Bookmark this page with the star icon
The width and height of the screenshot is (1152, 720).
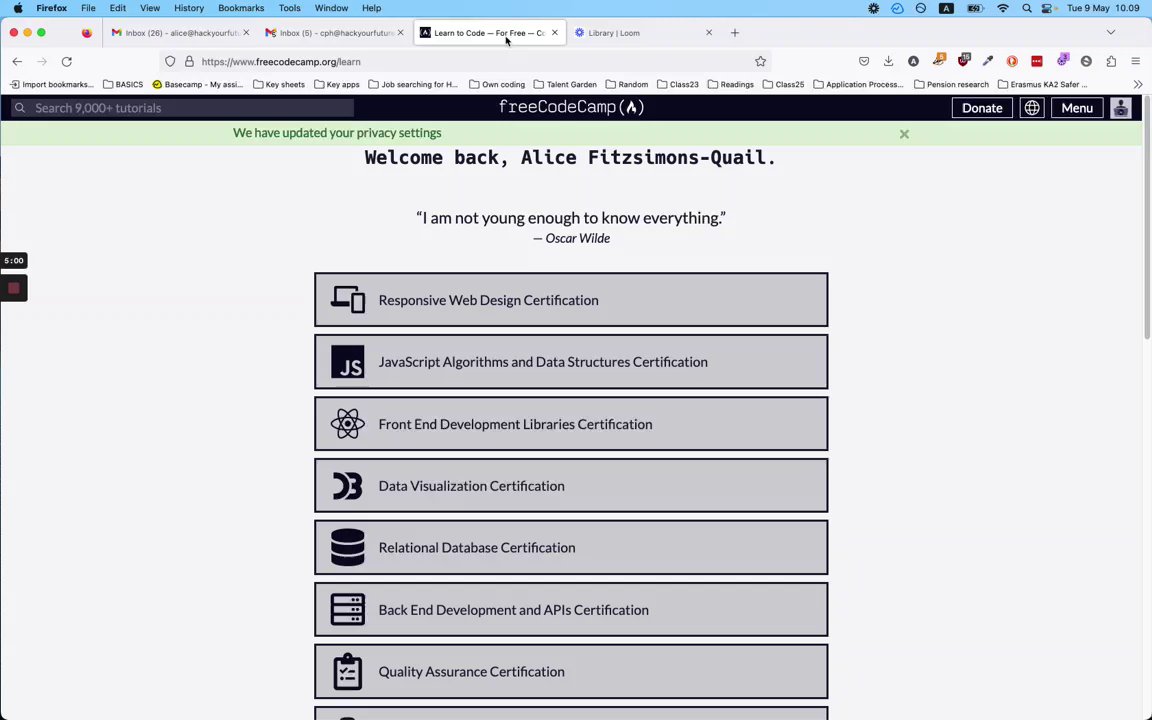pos(760,62)
